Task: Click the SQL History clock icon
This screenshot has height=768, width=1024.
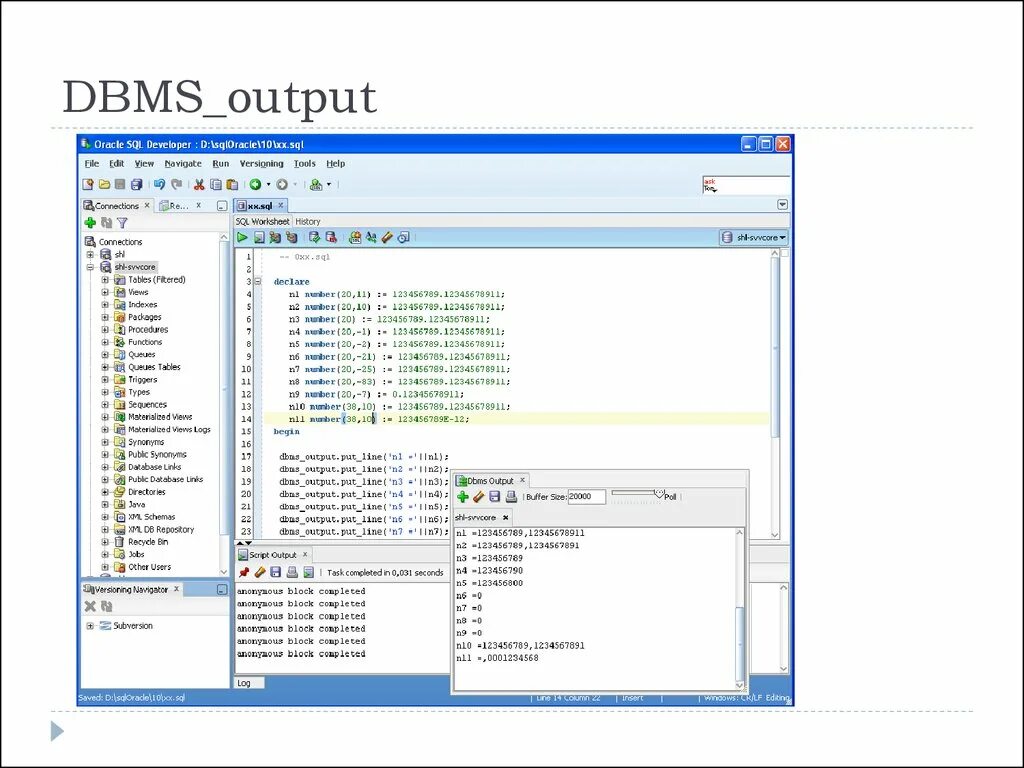Action: click(404, 238)
